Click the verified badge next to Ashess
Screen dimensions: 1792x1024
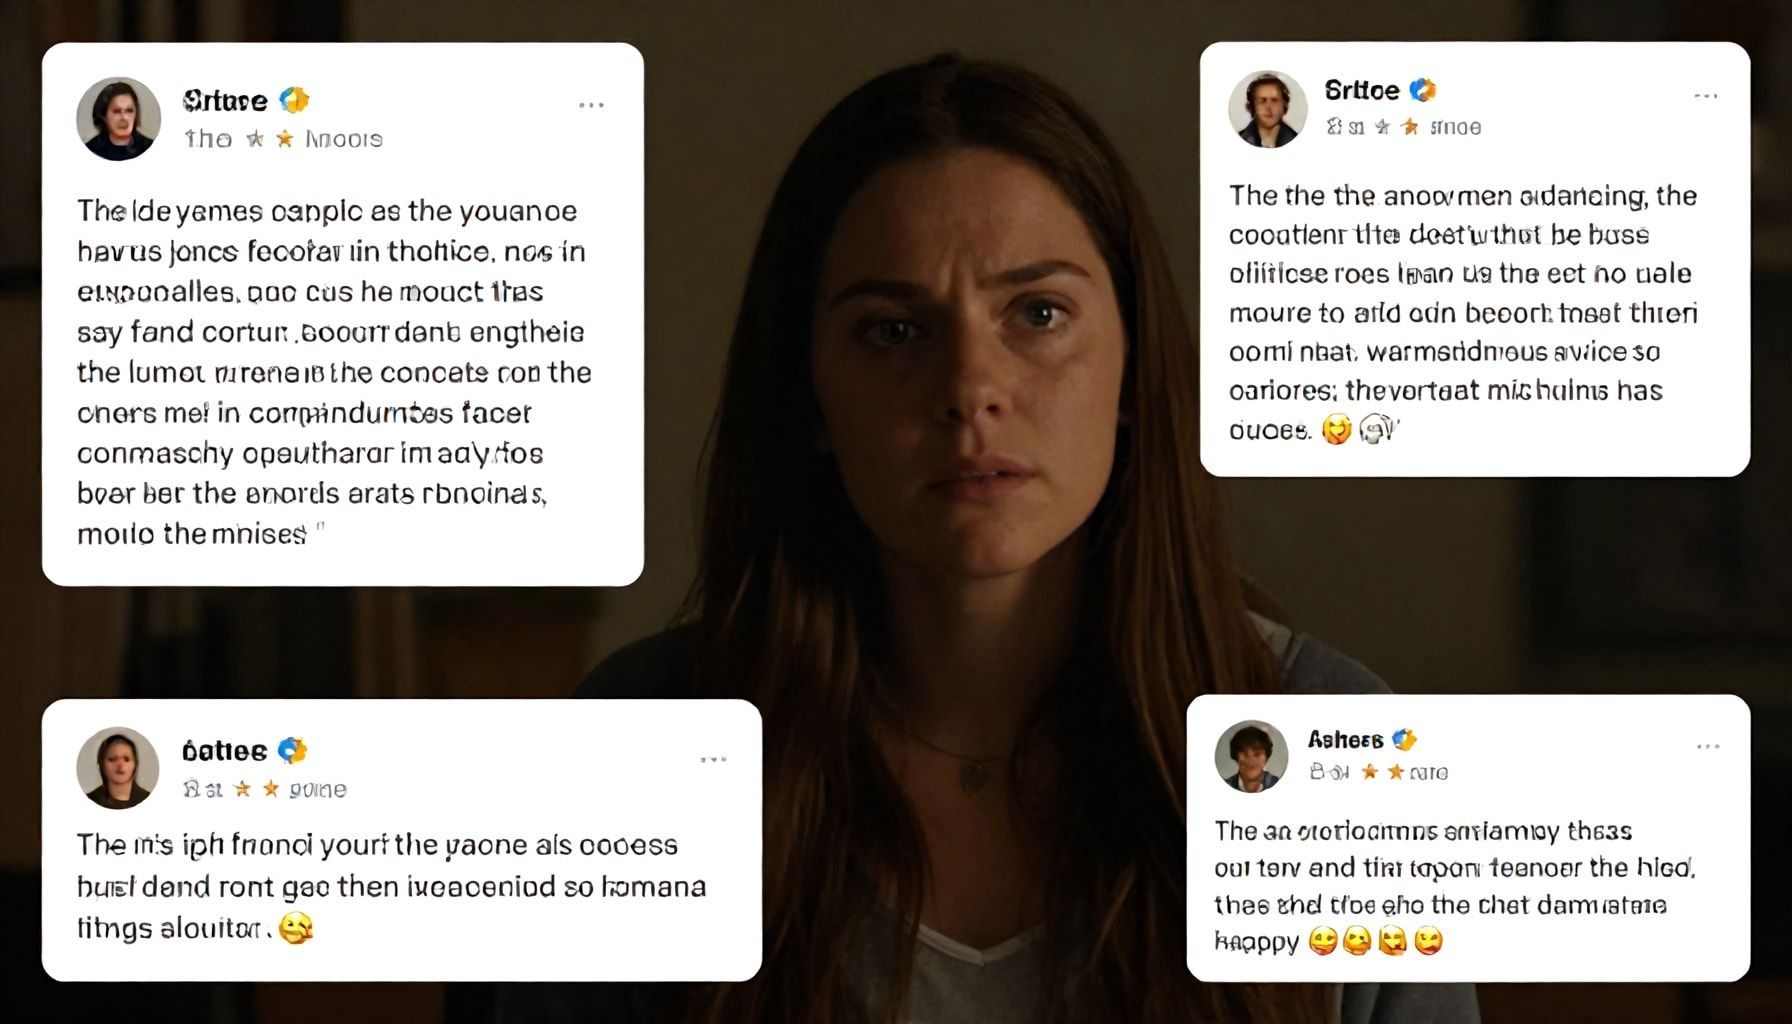click(x=1405, y=740)
